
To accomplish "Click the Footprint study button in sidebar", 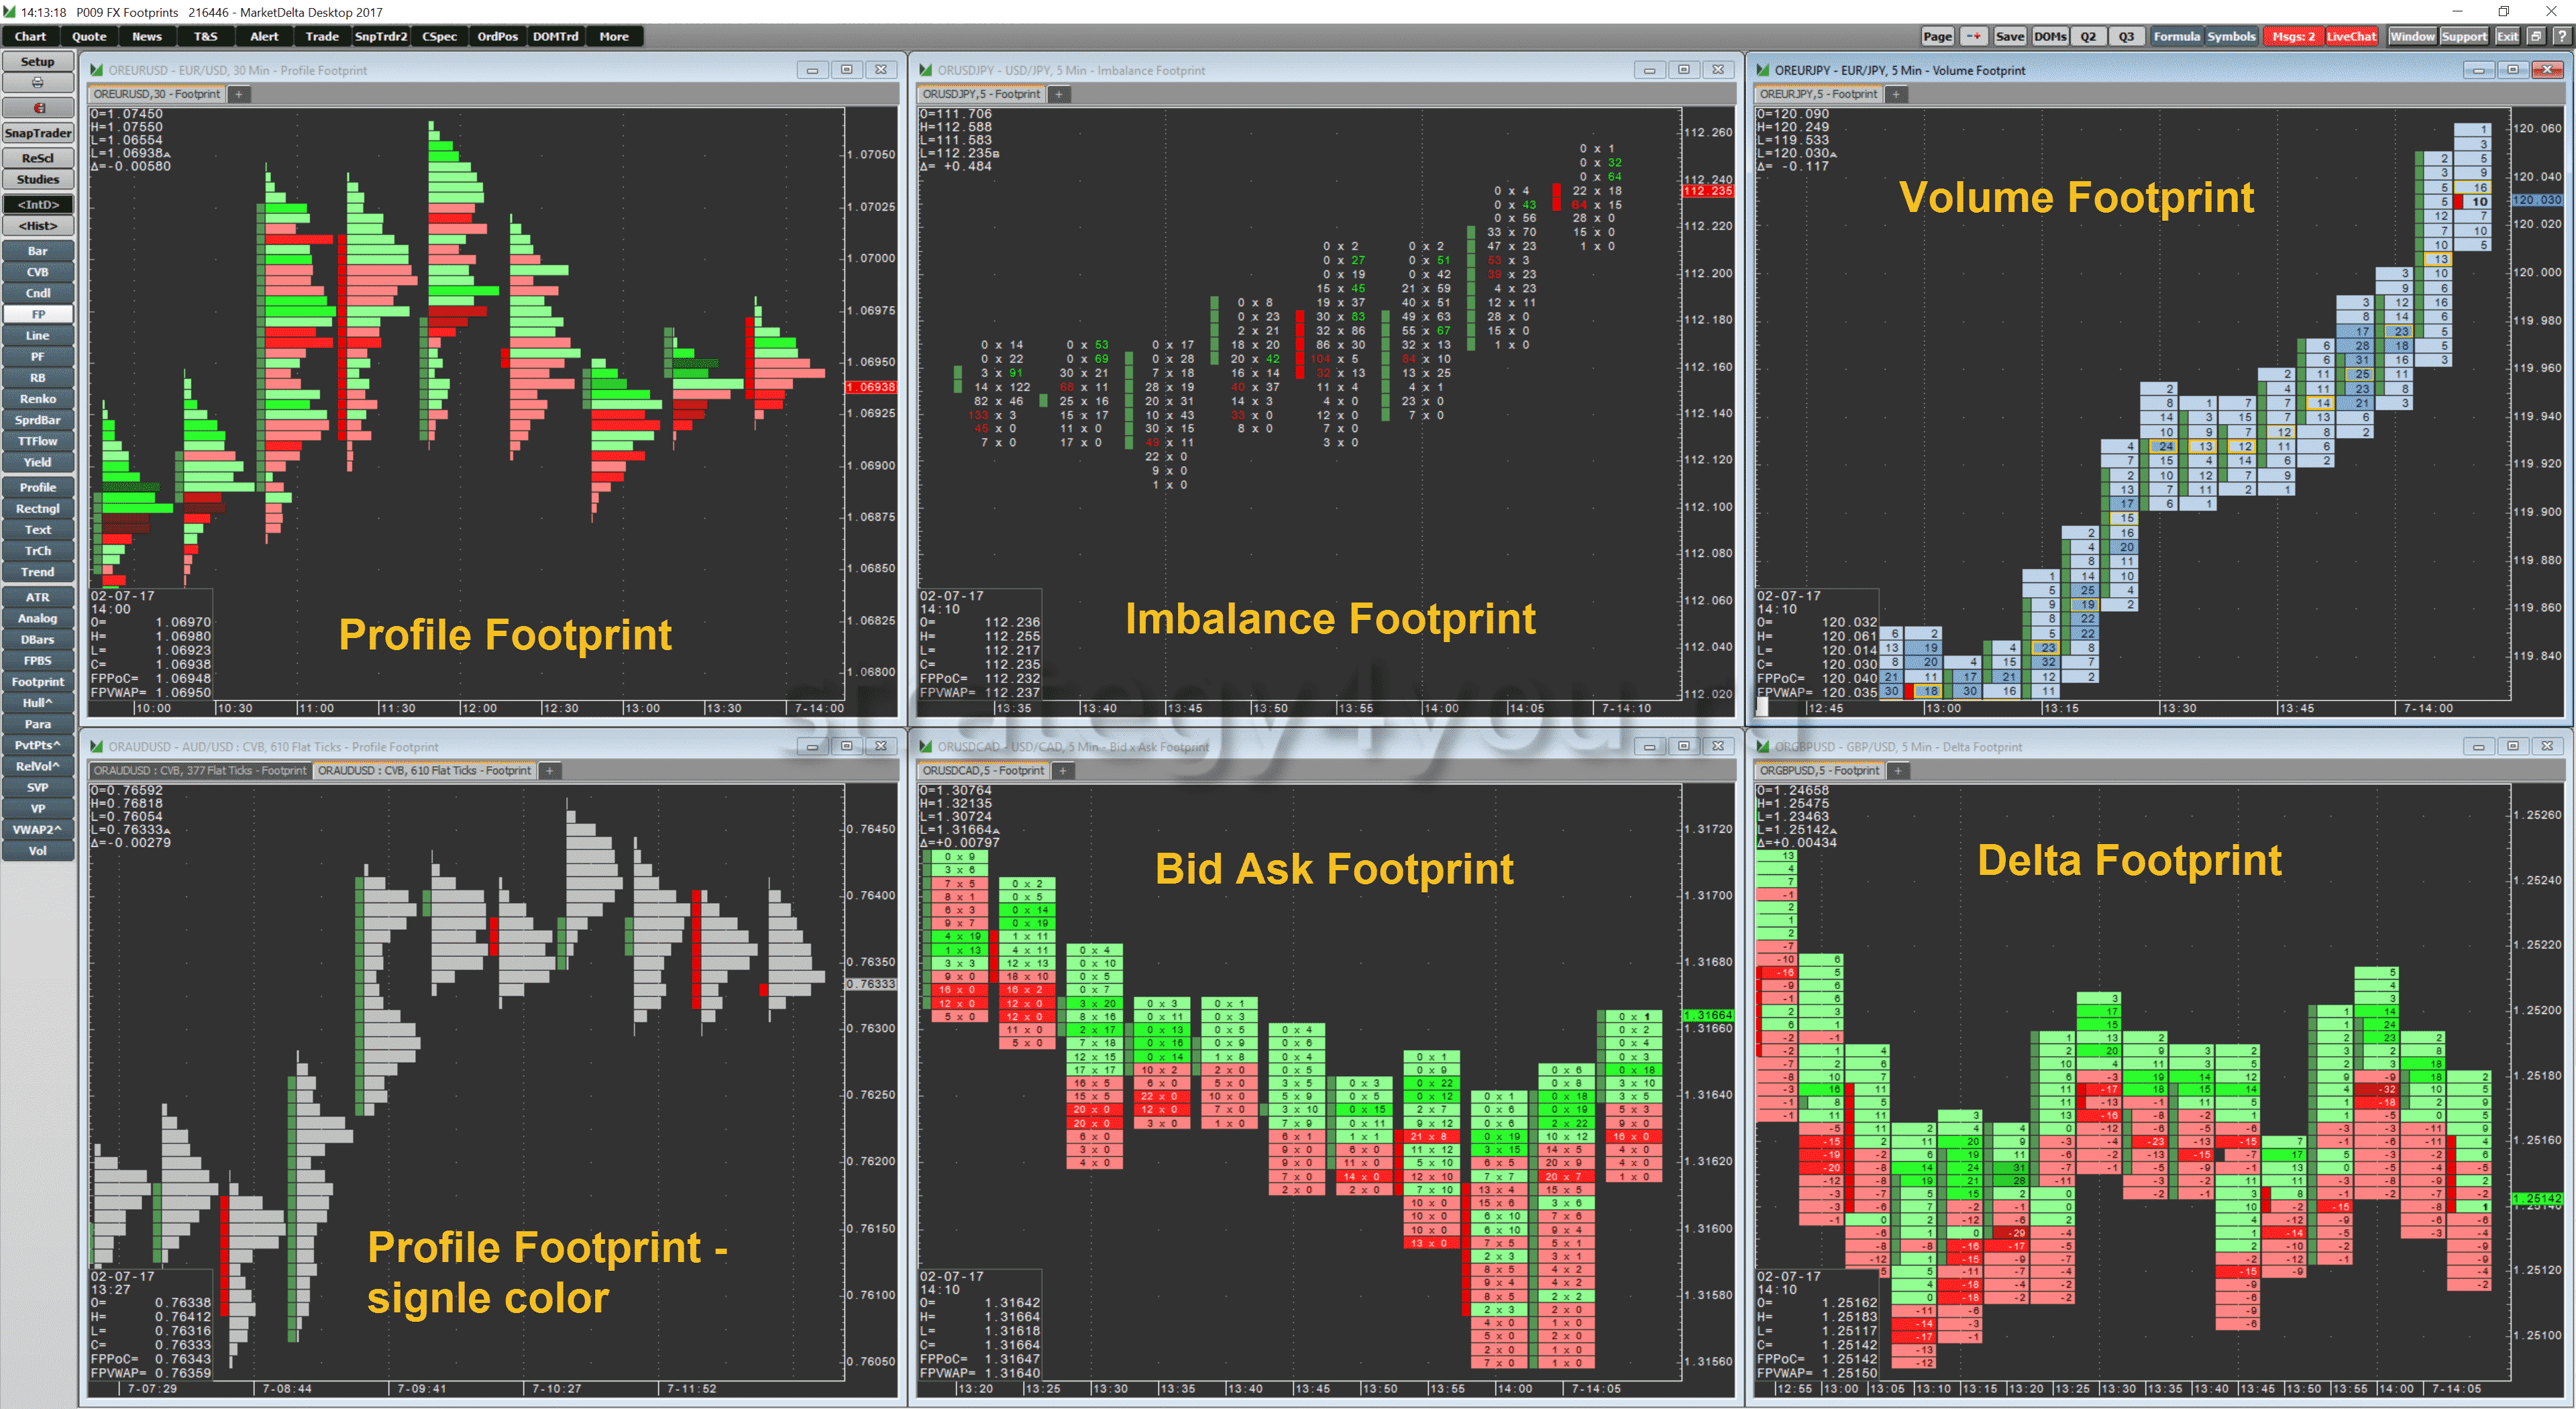I will (38, 682).
